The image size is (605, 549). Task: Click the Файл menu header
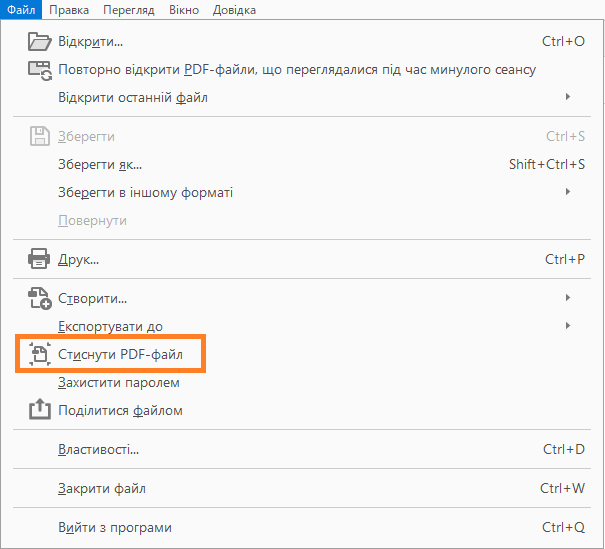pos(21,10)
